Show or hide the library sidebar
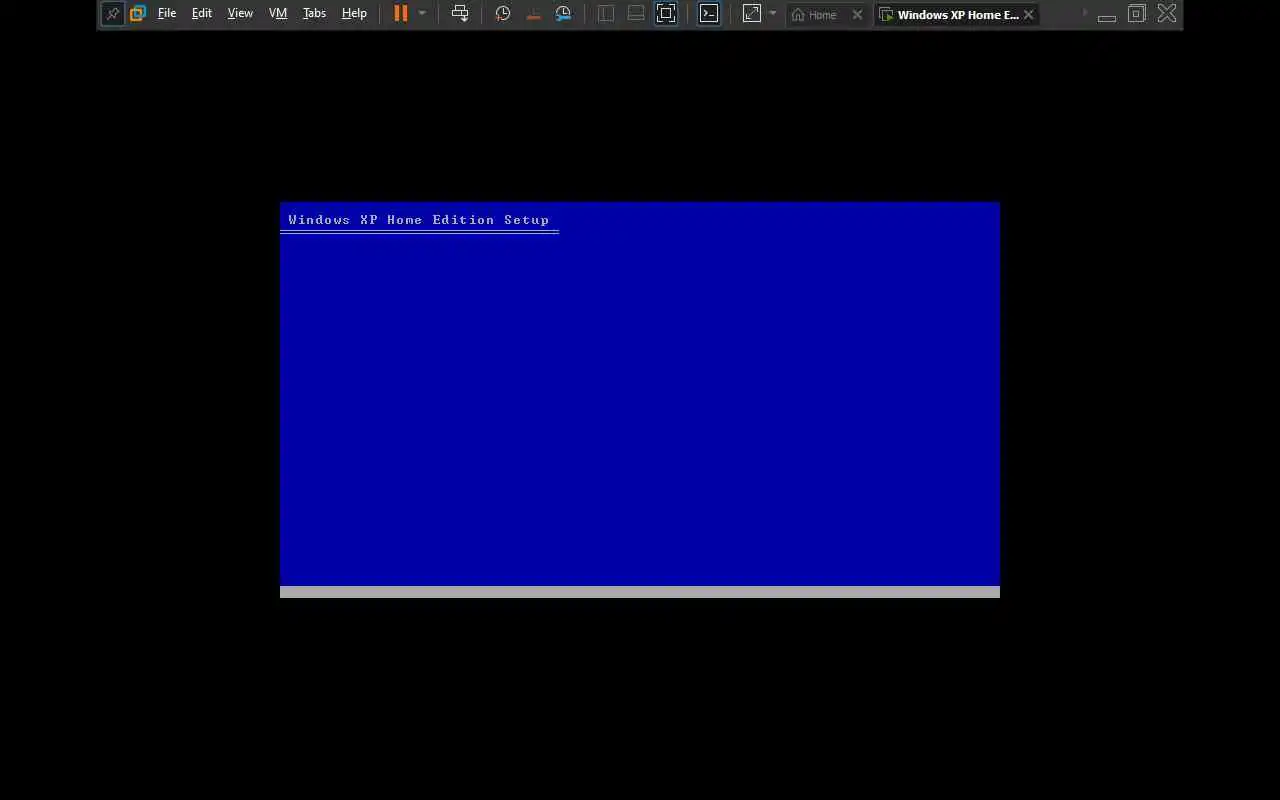 (x=606, y=14)
